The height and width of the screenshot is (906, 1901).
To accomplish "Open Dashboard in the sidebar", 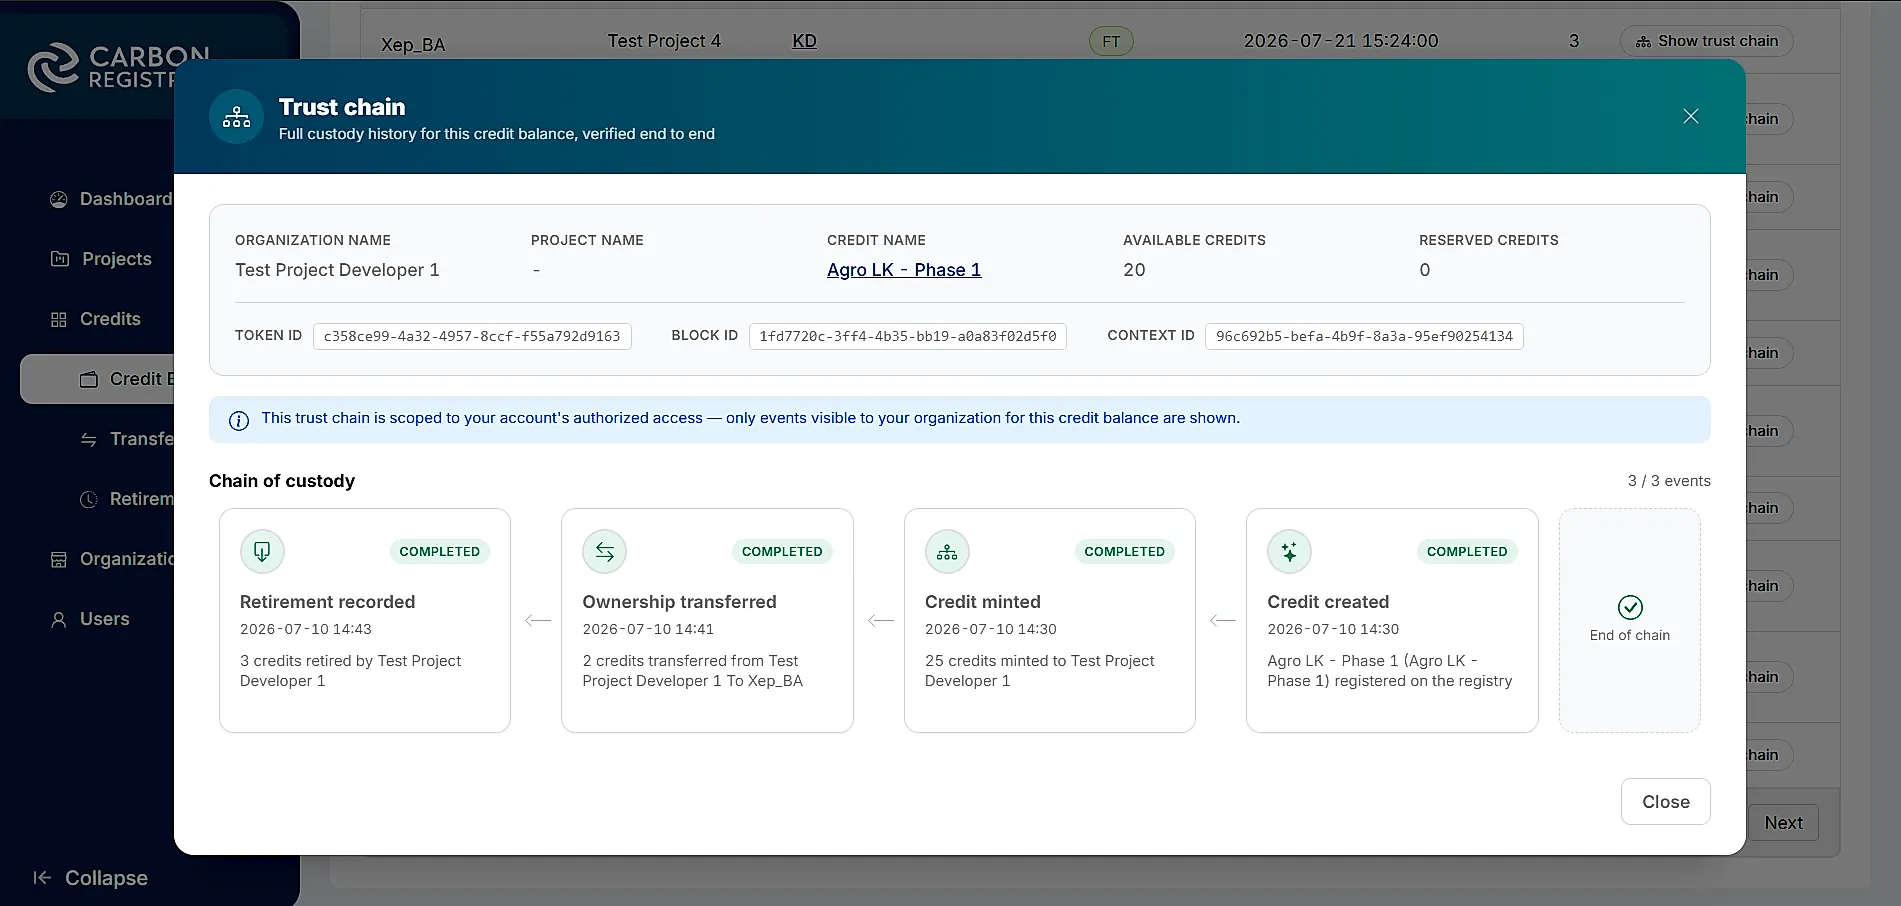I will (110, 199).
